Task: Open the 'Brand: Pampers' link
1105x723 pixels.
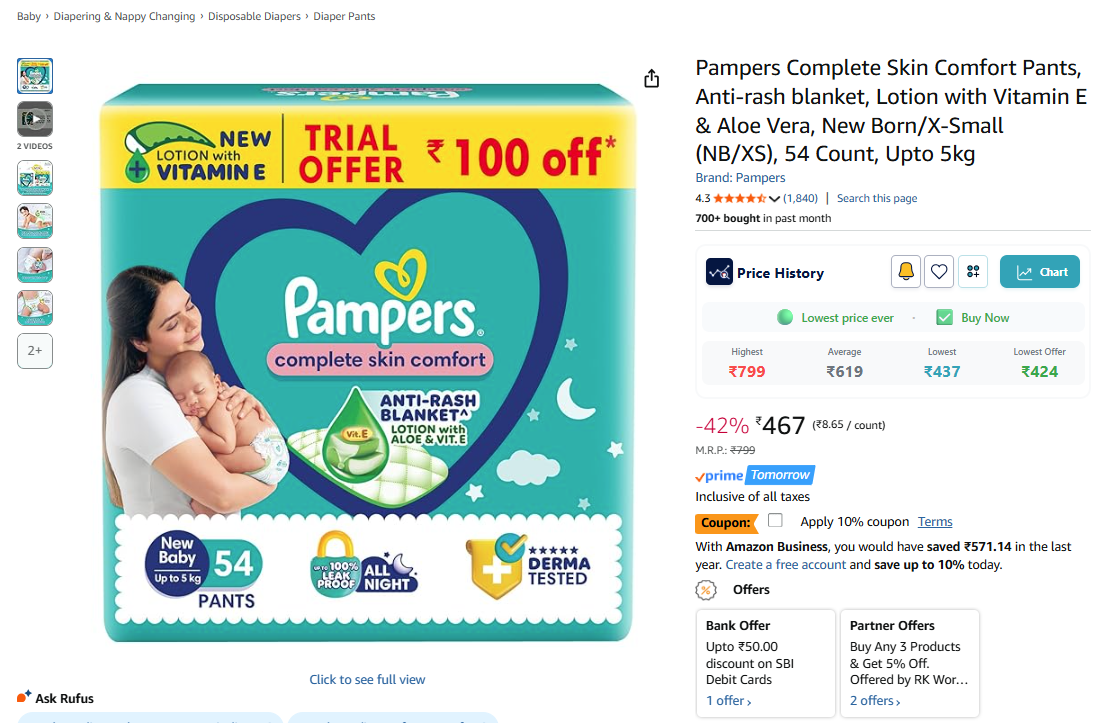Action: click(740, 178)
